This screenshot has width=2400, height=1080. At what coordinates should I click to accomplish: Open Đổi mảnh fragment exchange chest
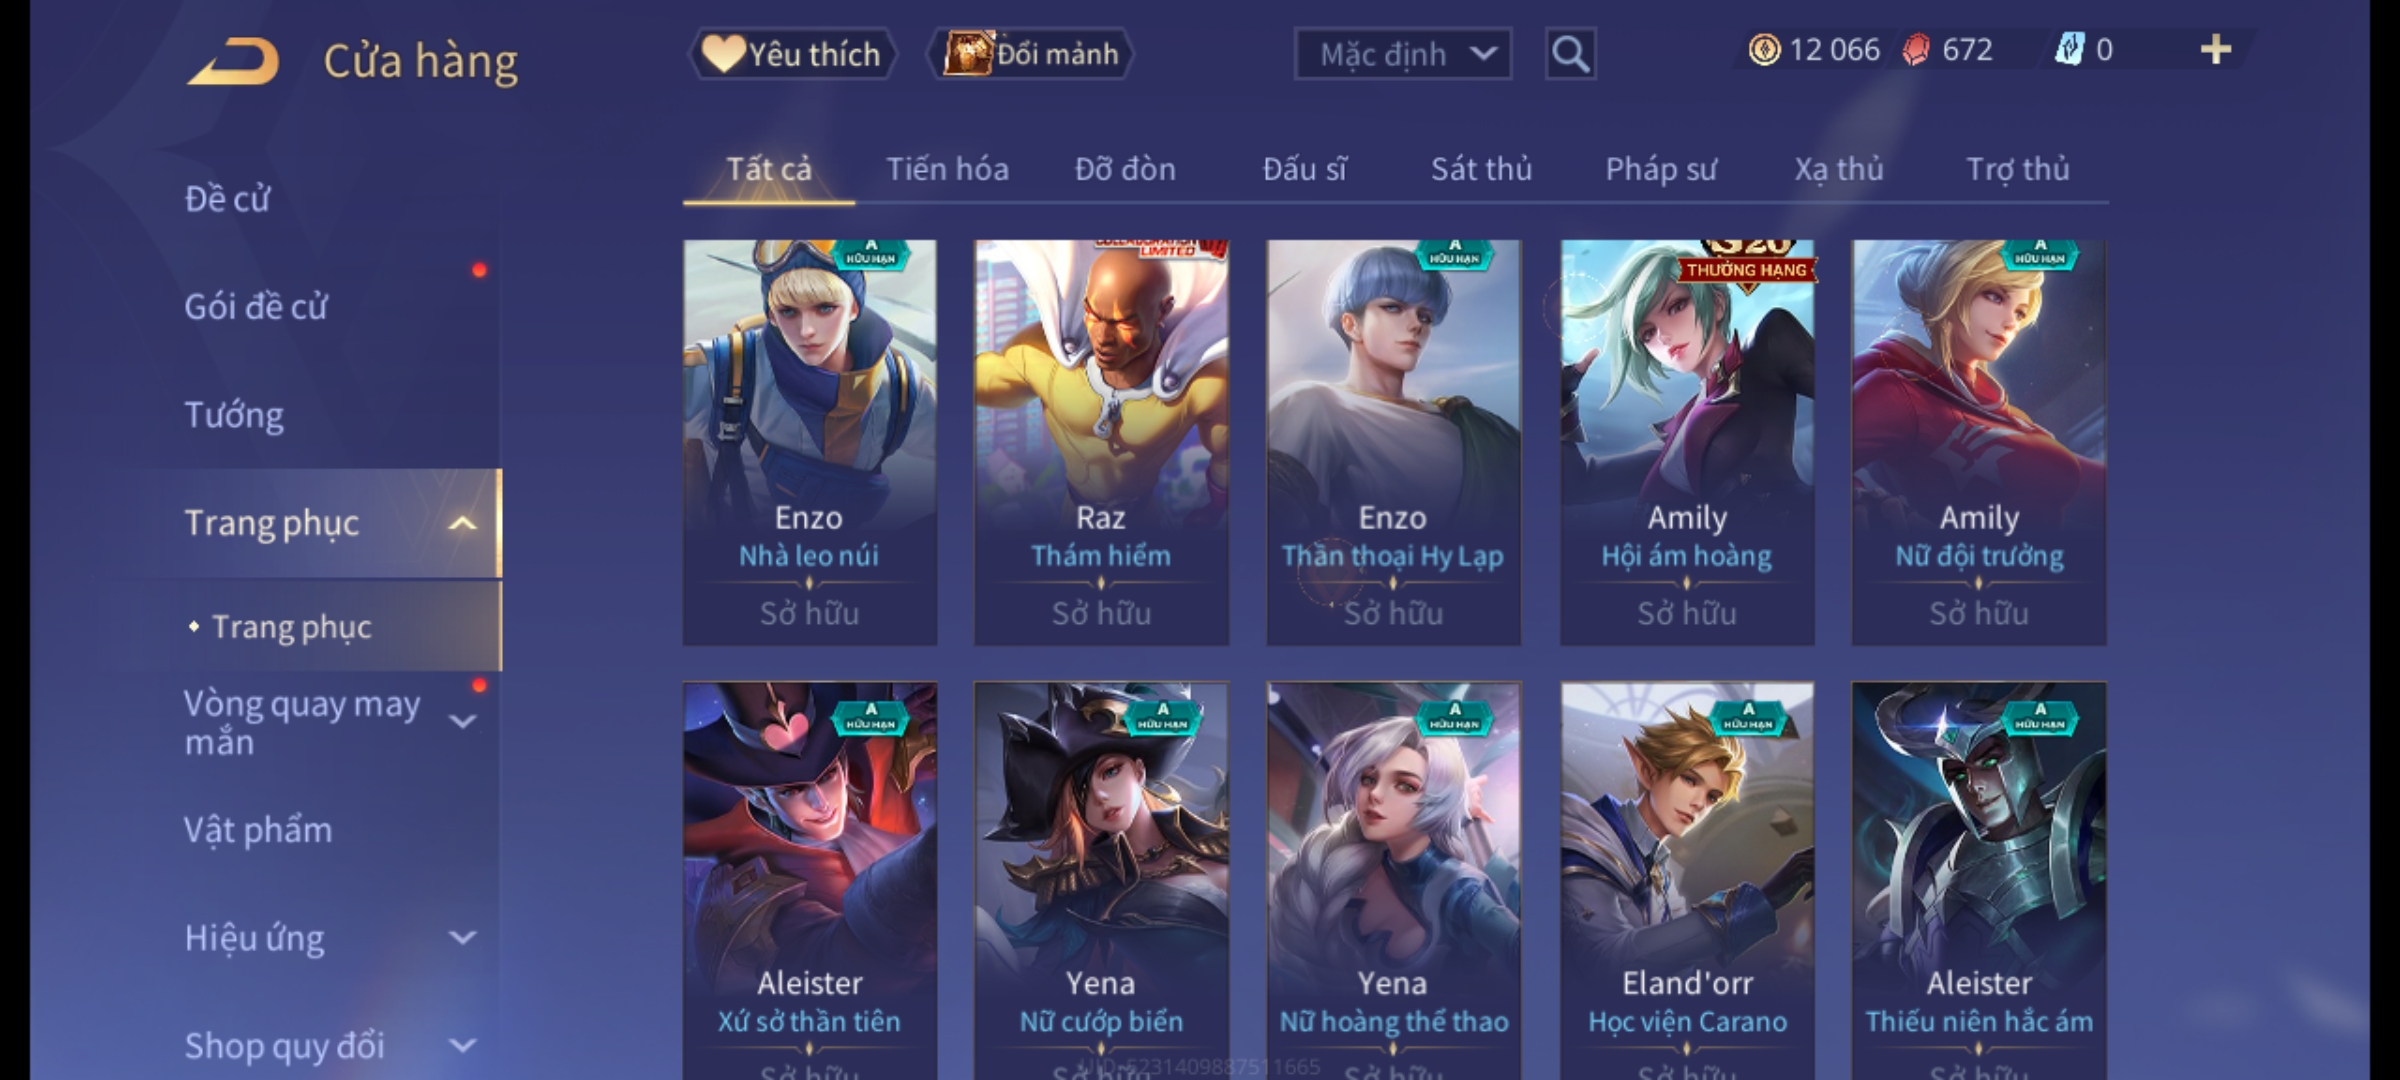1031,54
